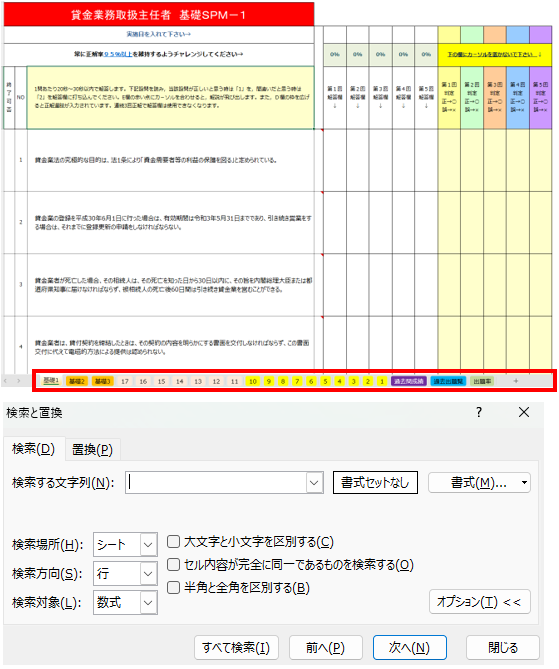The height and width of the screenshot is (669, 559).
Task: Select the purple 過去問成績 sheet tab
Action: (x=409, y=381)
